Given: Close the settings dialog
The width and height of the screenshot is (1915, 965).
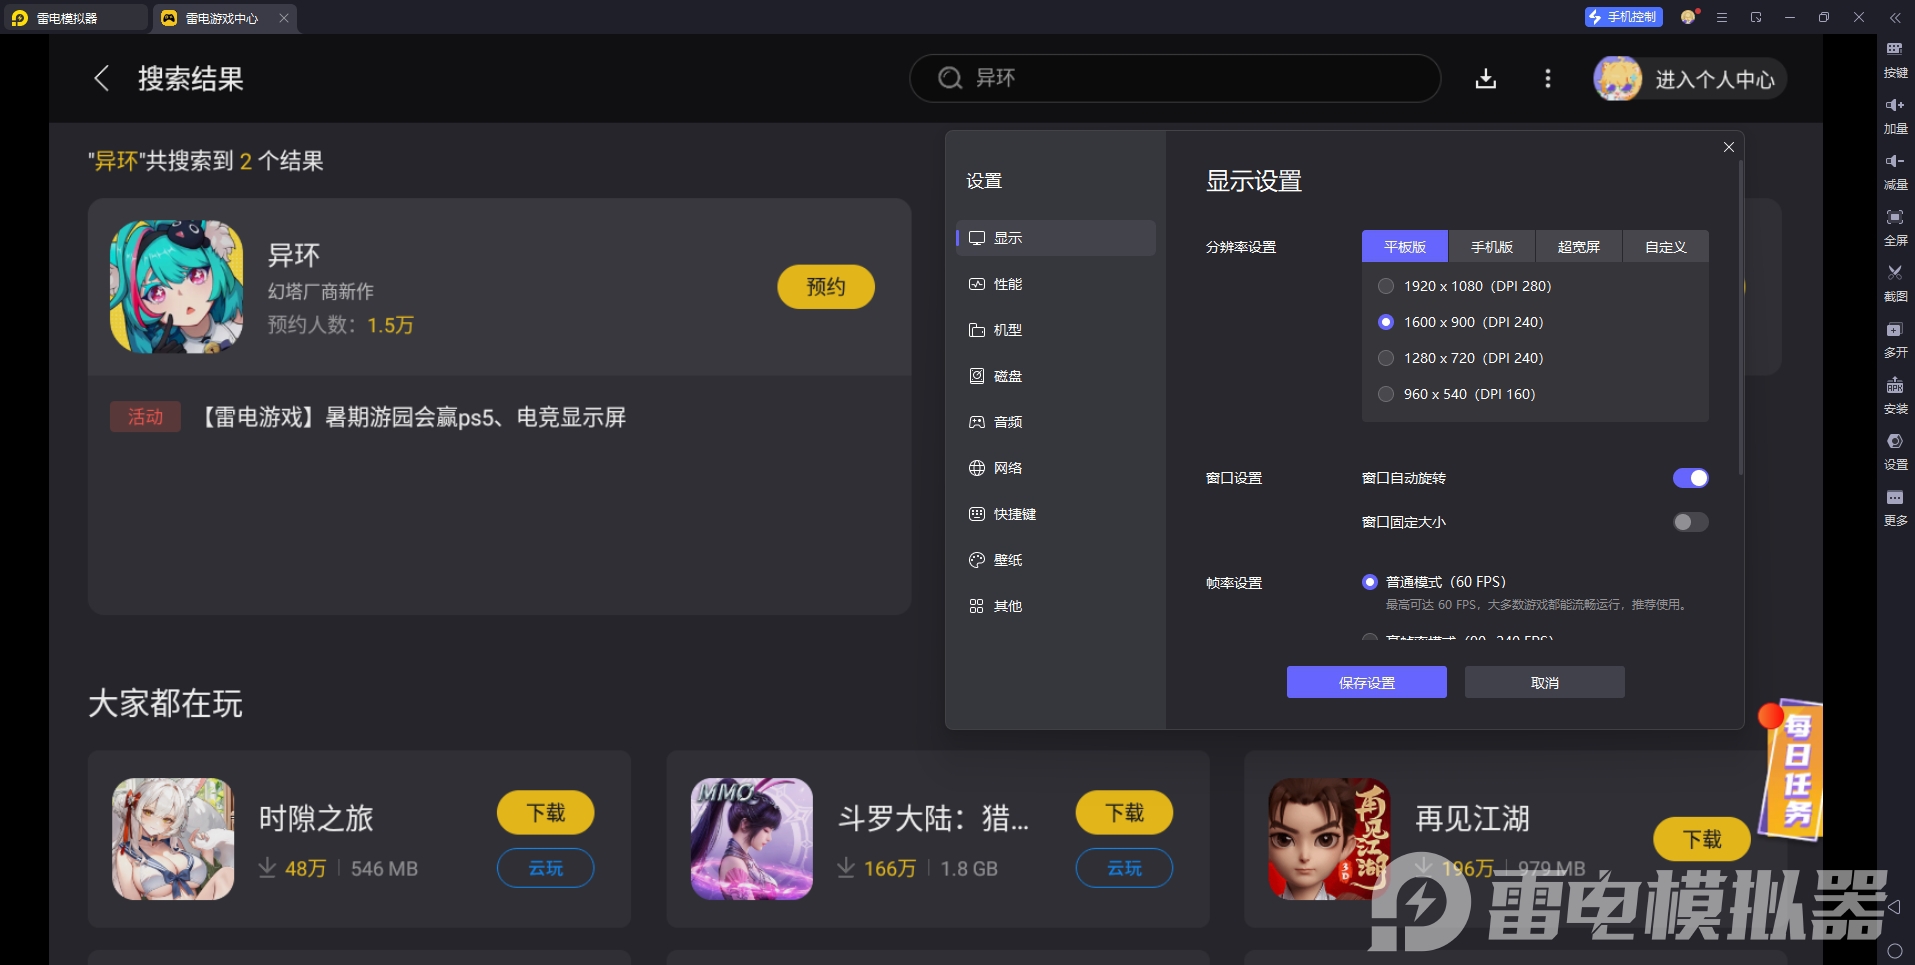Looking at the screenshot, I should pos(1729,147).
